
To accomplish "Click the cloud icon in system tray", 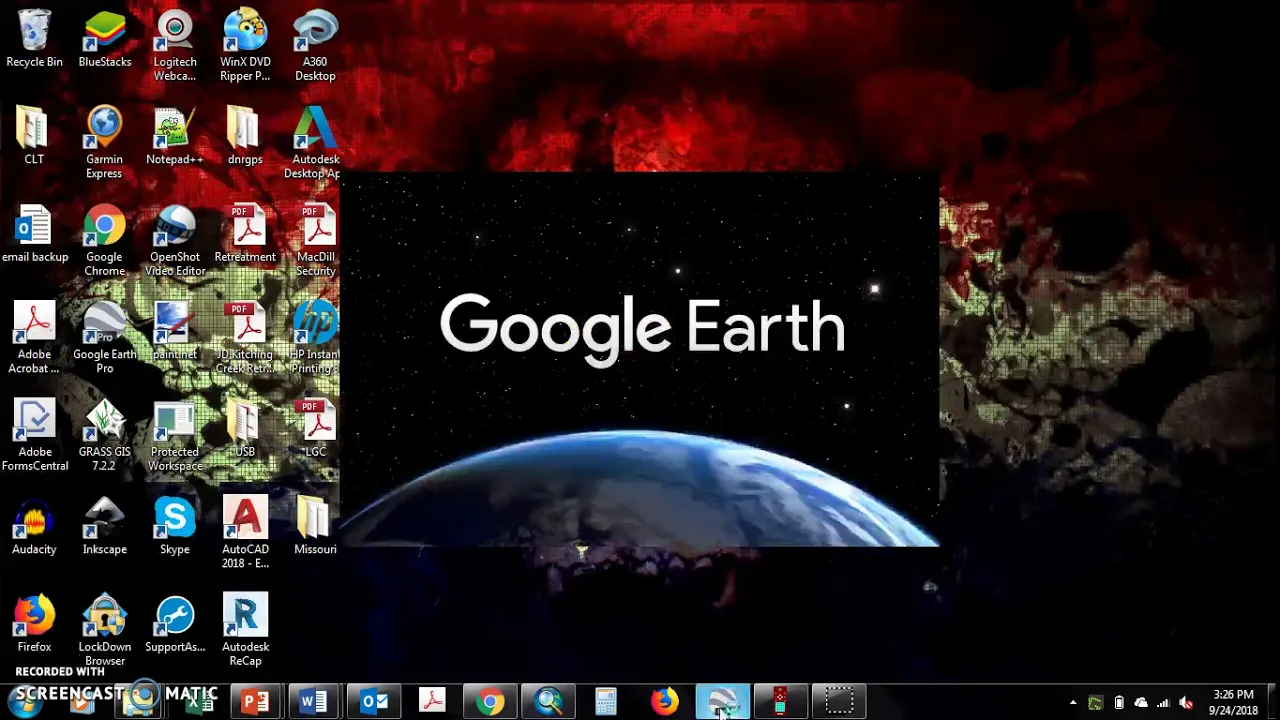I will (x=1141, y=703).
